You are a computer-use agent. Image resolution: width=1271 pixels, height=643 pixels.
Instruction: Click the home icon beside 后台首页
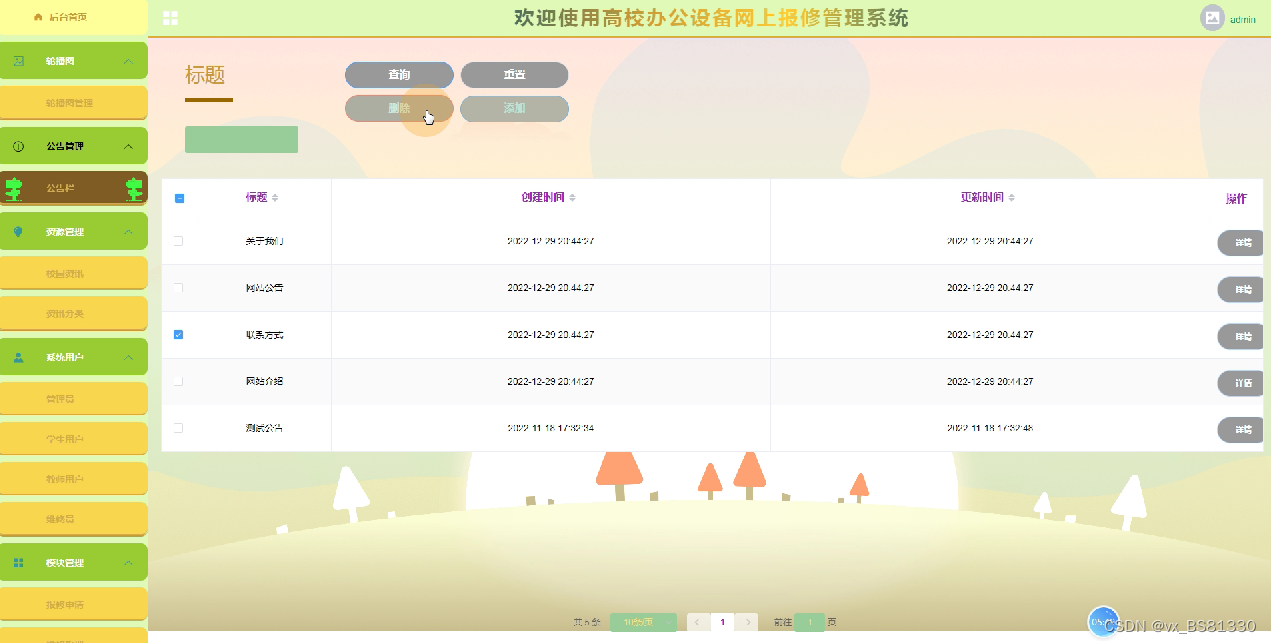(x=38, y=17)
